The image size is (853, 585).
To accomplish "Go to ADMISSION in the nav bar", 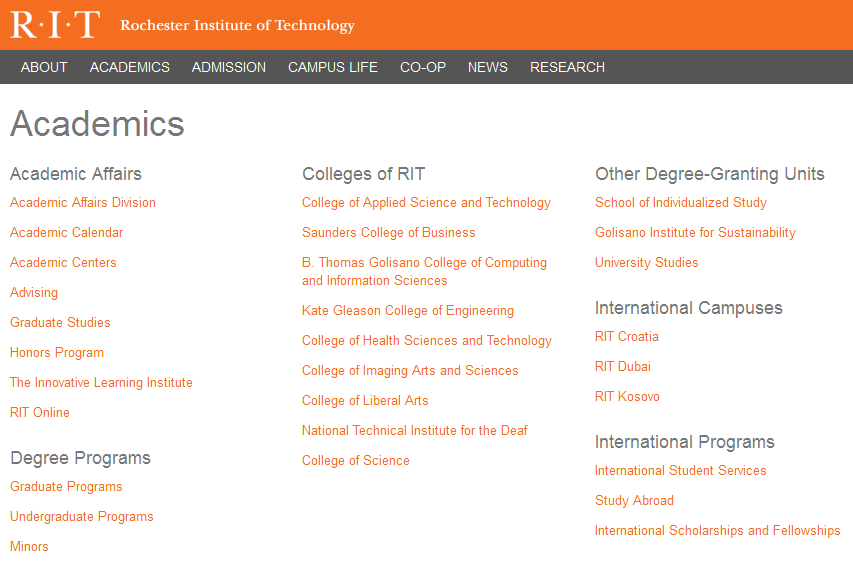I will pos(229,67).
